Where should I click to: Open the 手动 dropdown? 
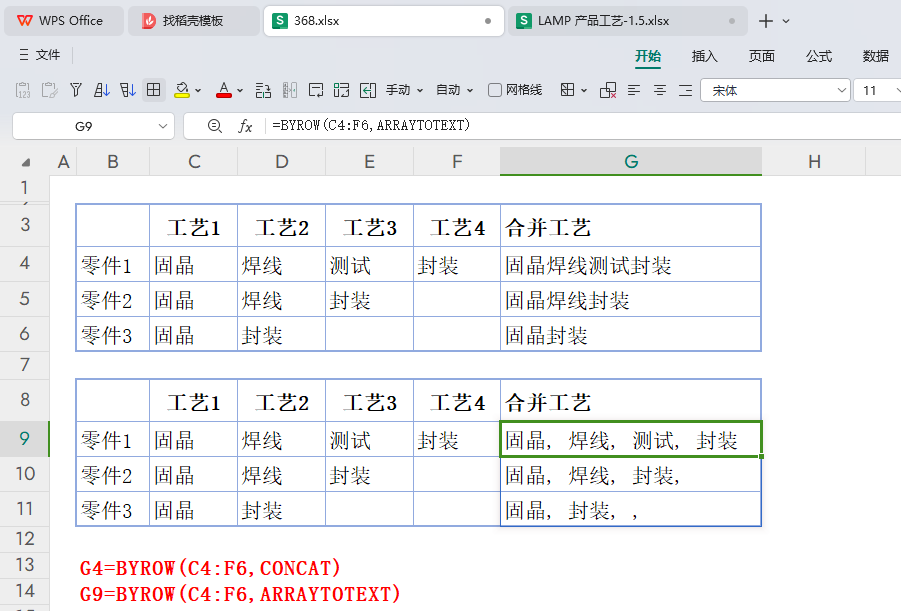(405, 90)
